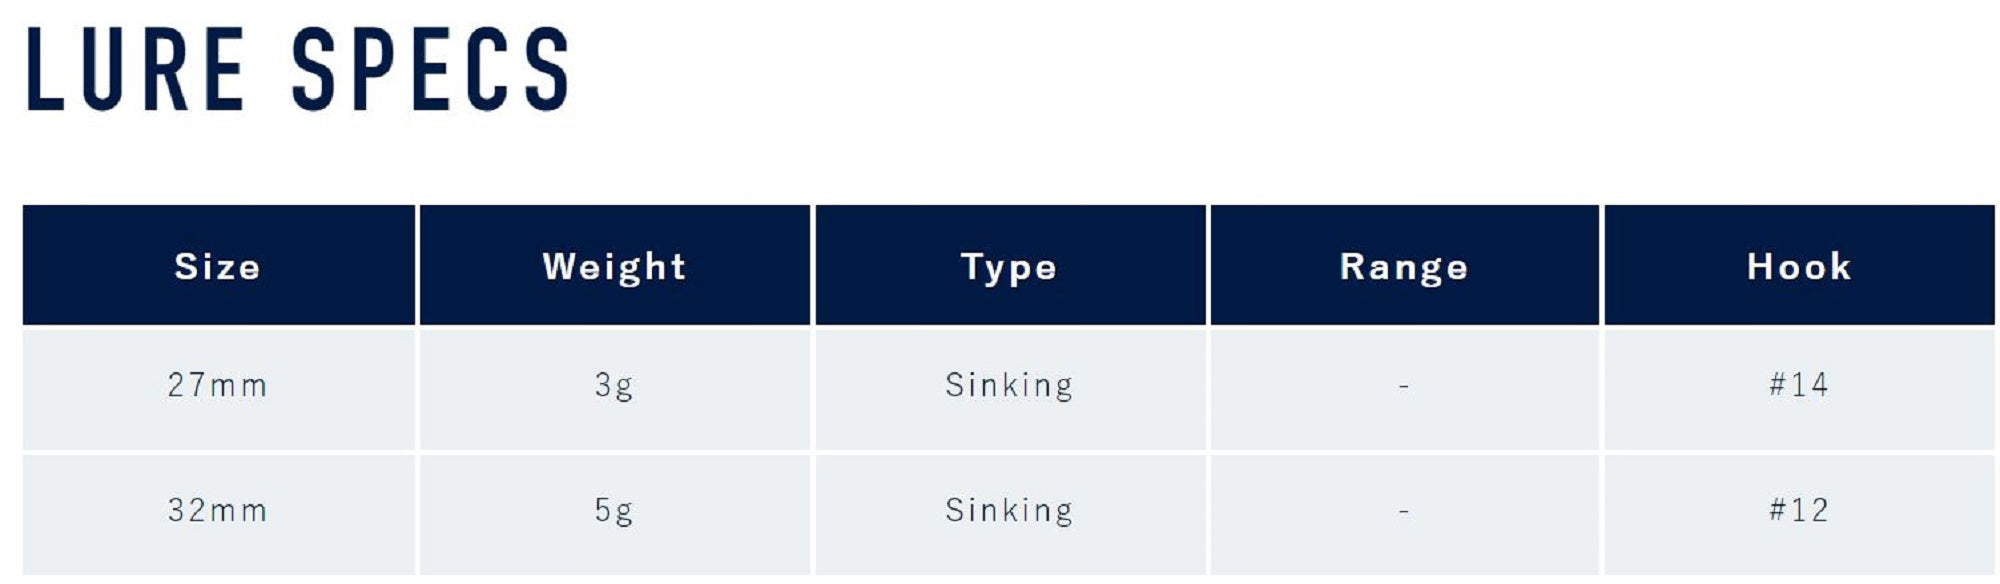Click the Type column header

pos(1009,267)
